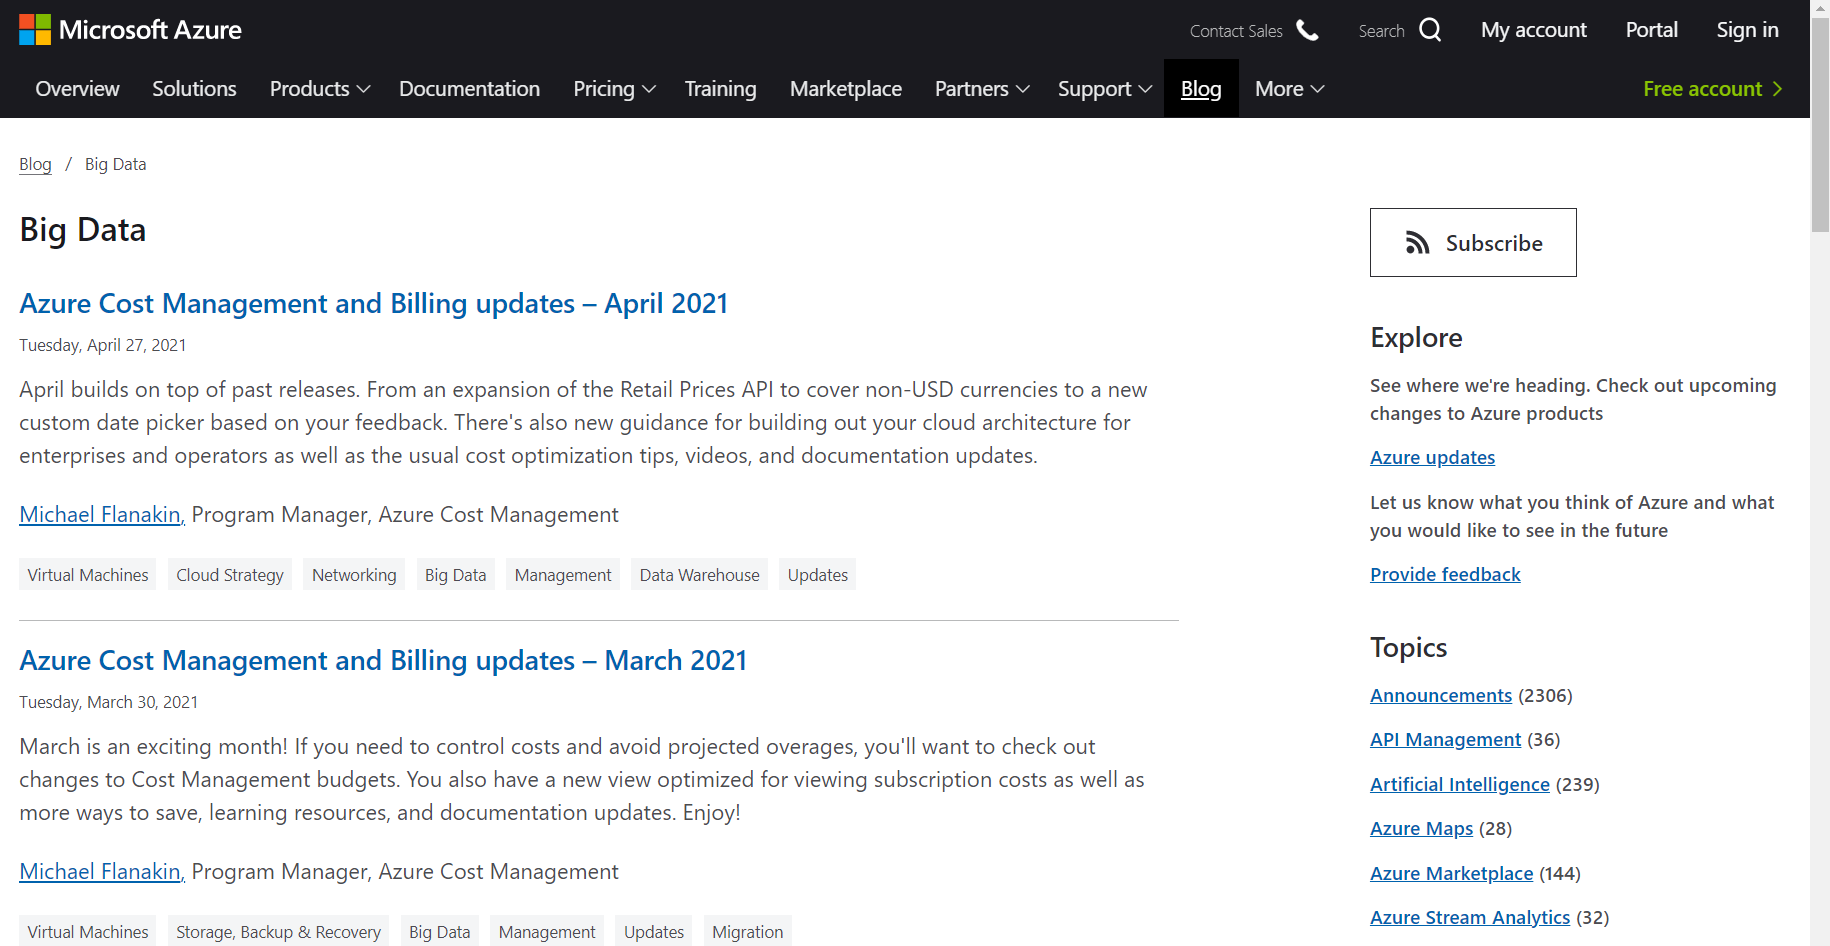The image size is (1830, 946).
Task: Open search with the magnifier icon
Action: (1430, 30)
